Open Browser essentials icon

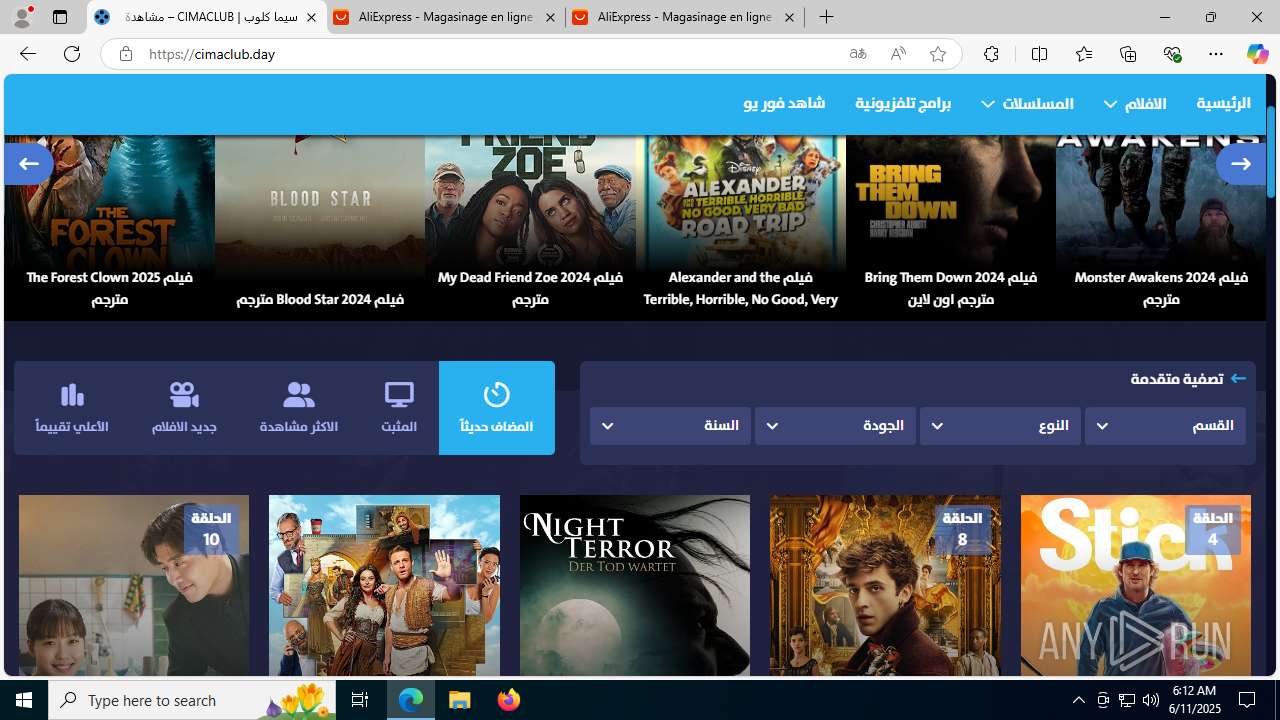coord(1172,54)
